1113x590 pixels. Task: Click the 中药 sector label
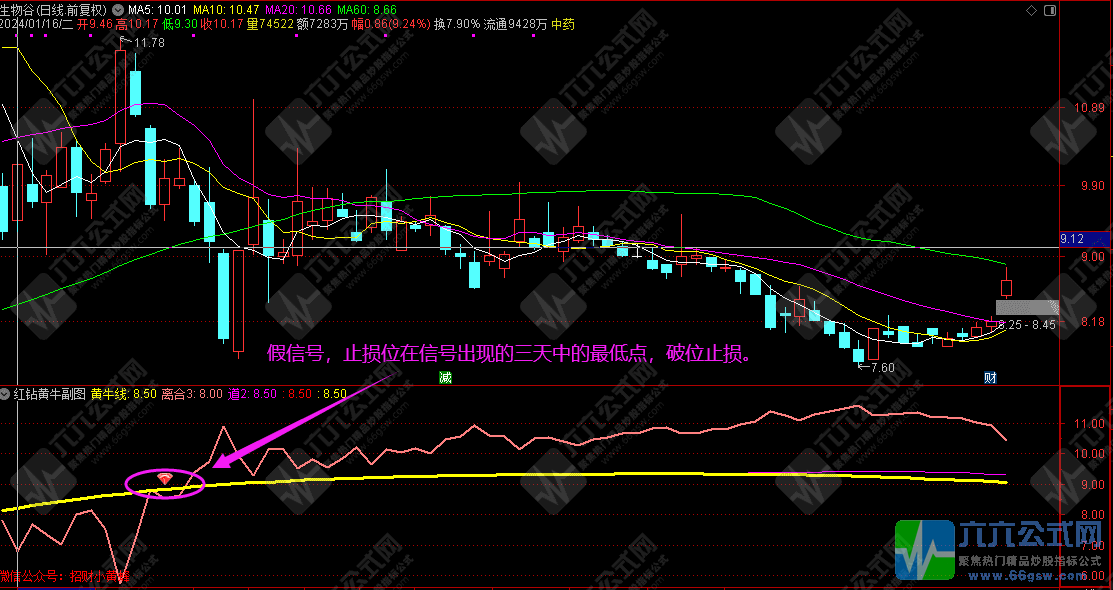(566, 23)
